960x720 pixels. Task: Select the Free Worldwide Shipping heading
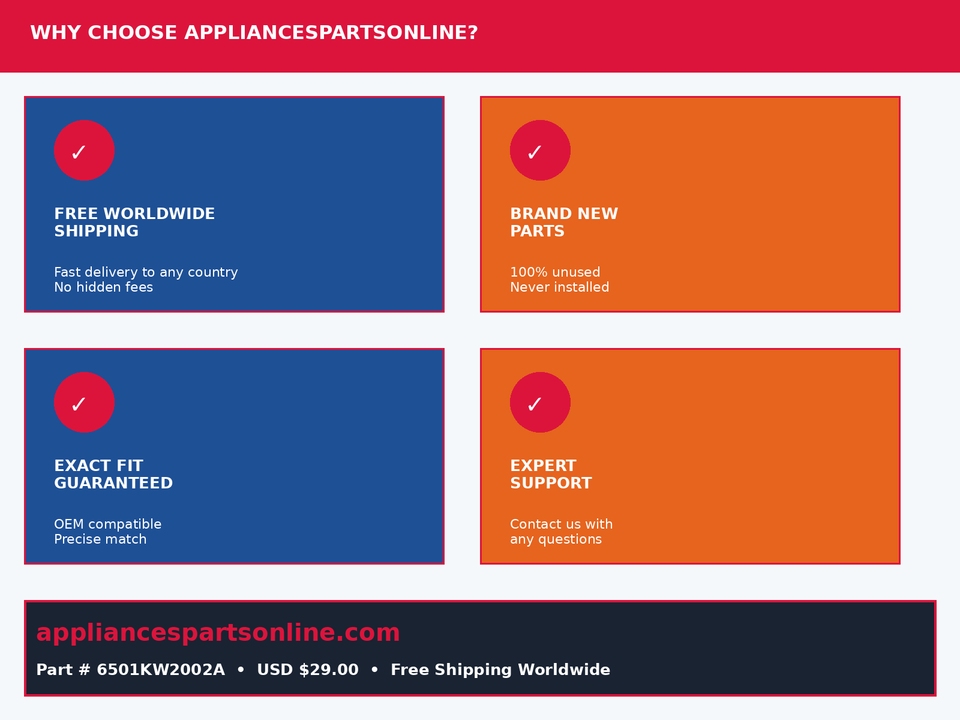(135, 222)
